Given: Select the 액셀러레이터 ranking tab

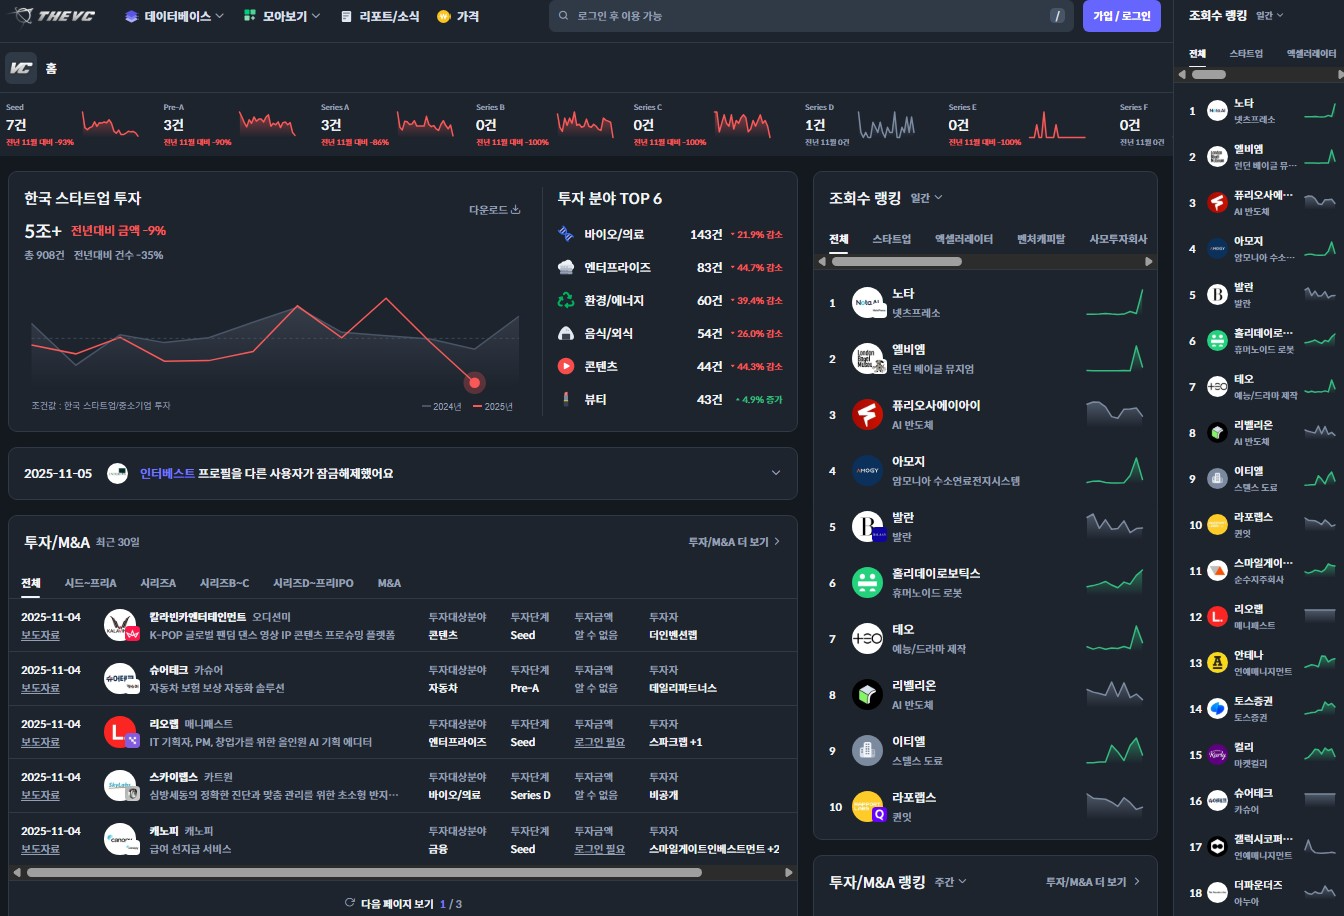Looking at the screenshot, I should [963, 239].
